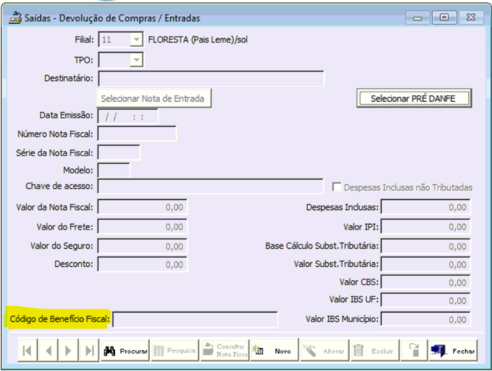Click the undo icon beside Excluir
Image resolution: width=492 pixels, height=371 pixels.
[414, 350]
